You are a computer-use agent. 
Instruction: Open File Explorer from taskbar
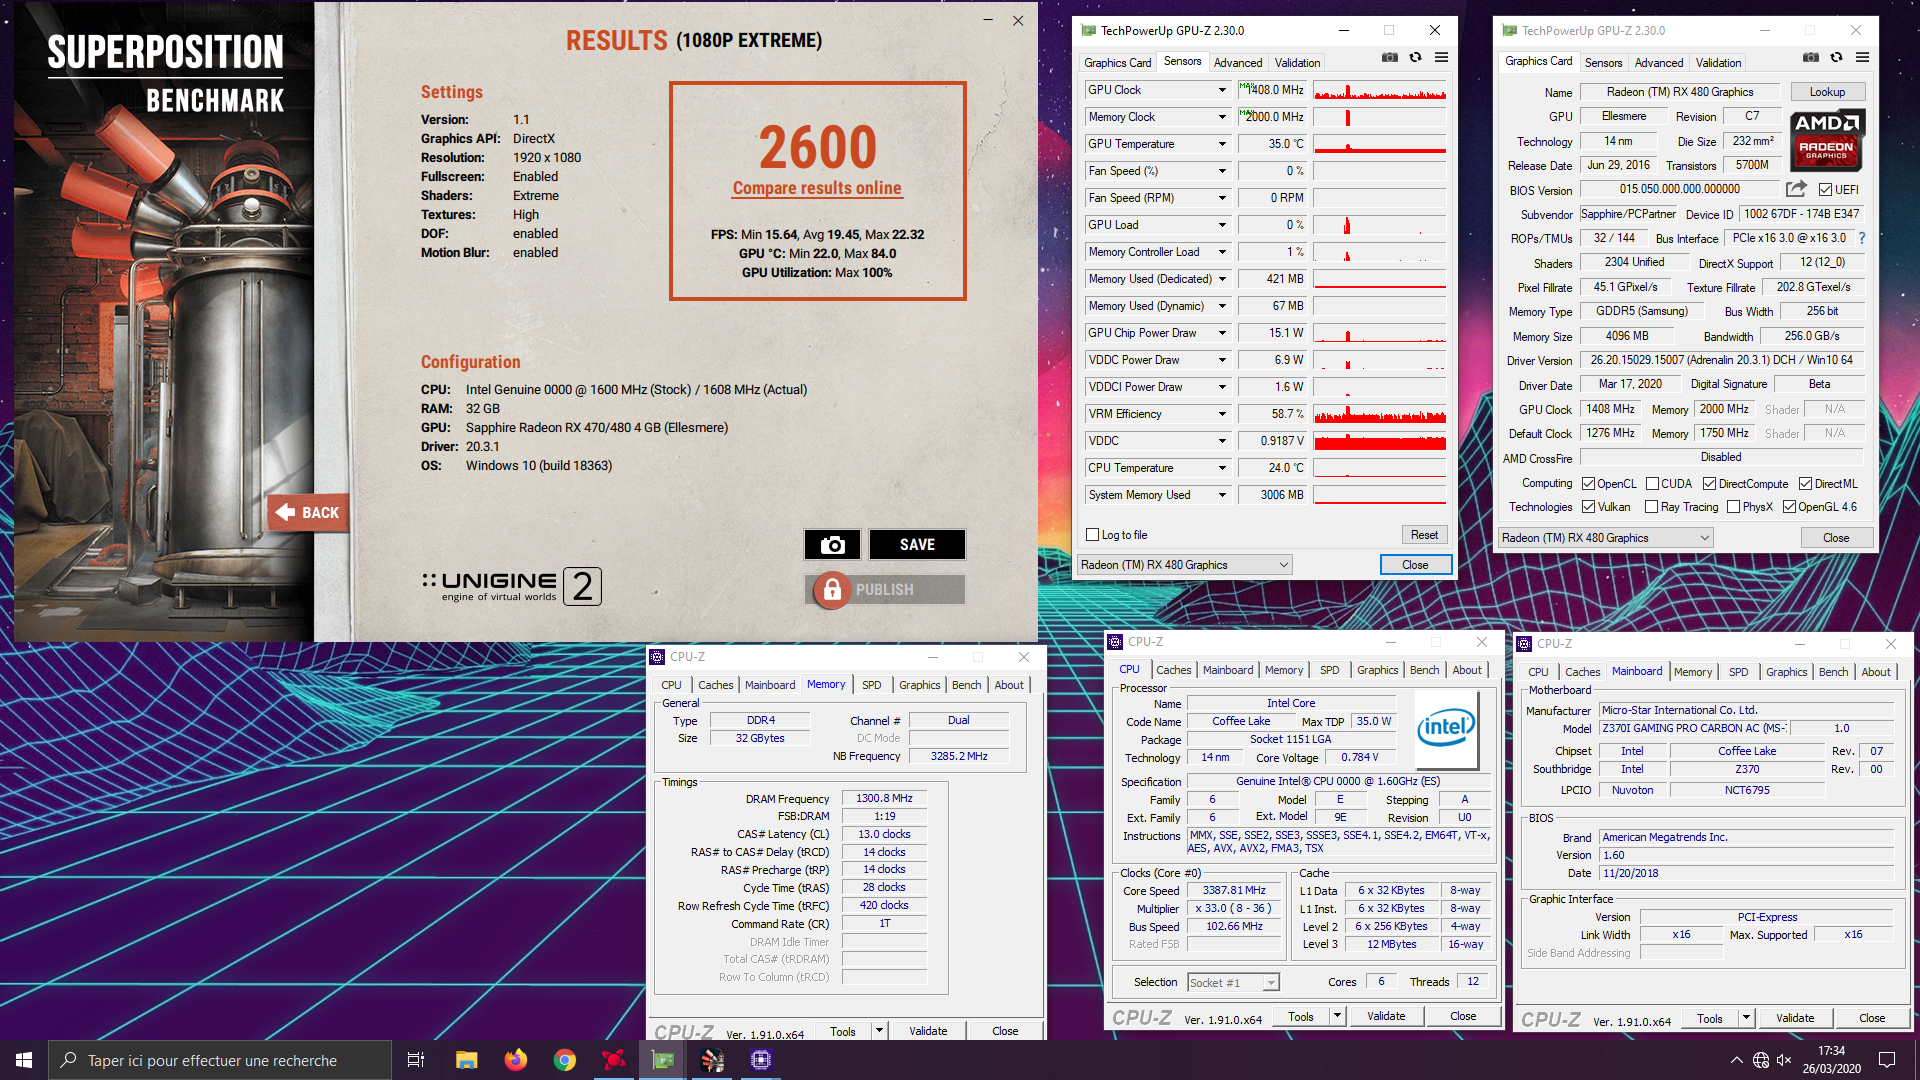pyautogui.click(x=466, y=1060)
